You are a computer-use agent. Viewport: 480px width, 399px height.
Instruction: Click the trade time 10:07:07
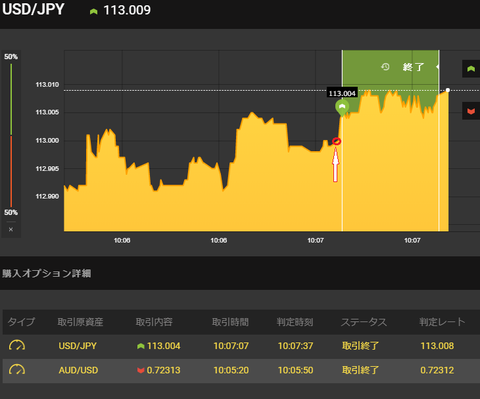(231, 346)
